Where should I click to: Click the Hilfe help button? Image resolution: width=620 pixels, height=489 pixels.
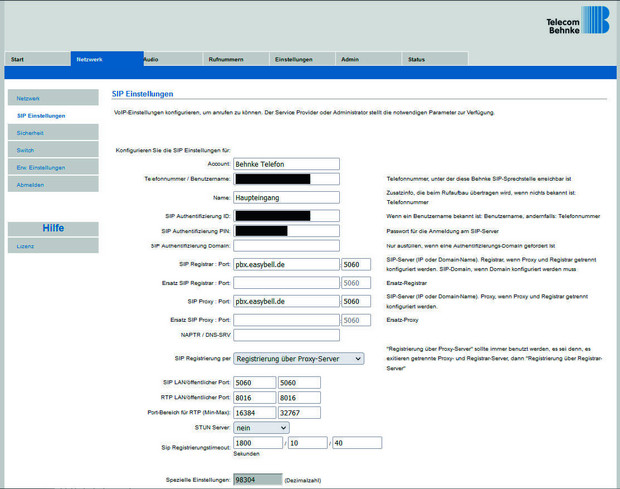tap(52, 228)
